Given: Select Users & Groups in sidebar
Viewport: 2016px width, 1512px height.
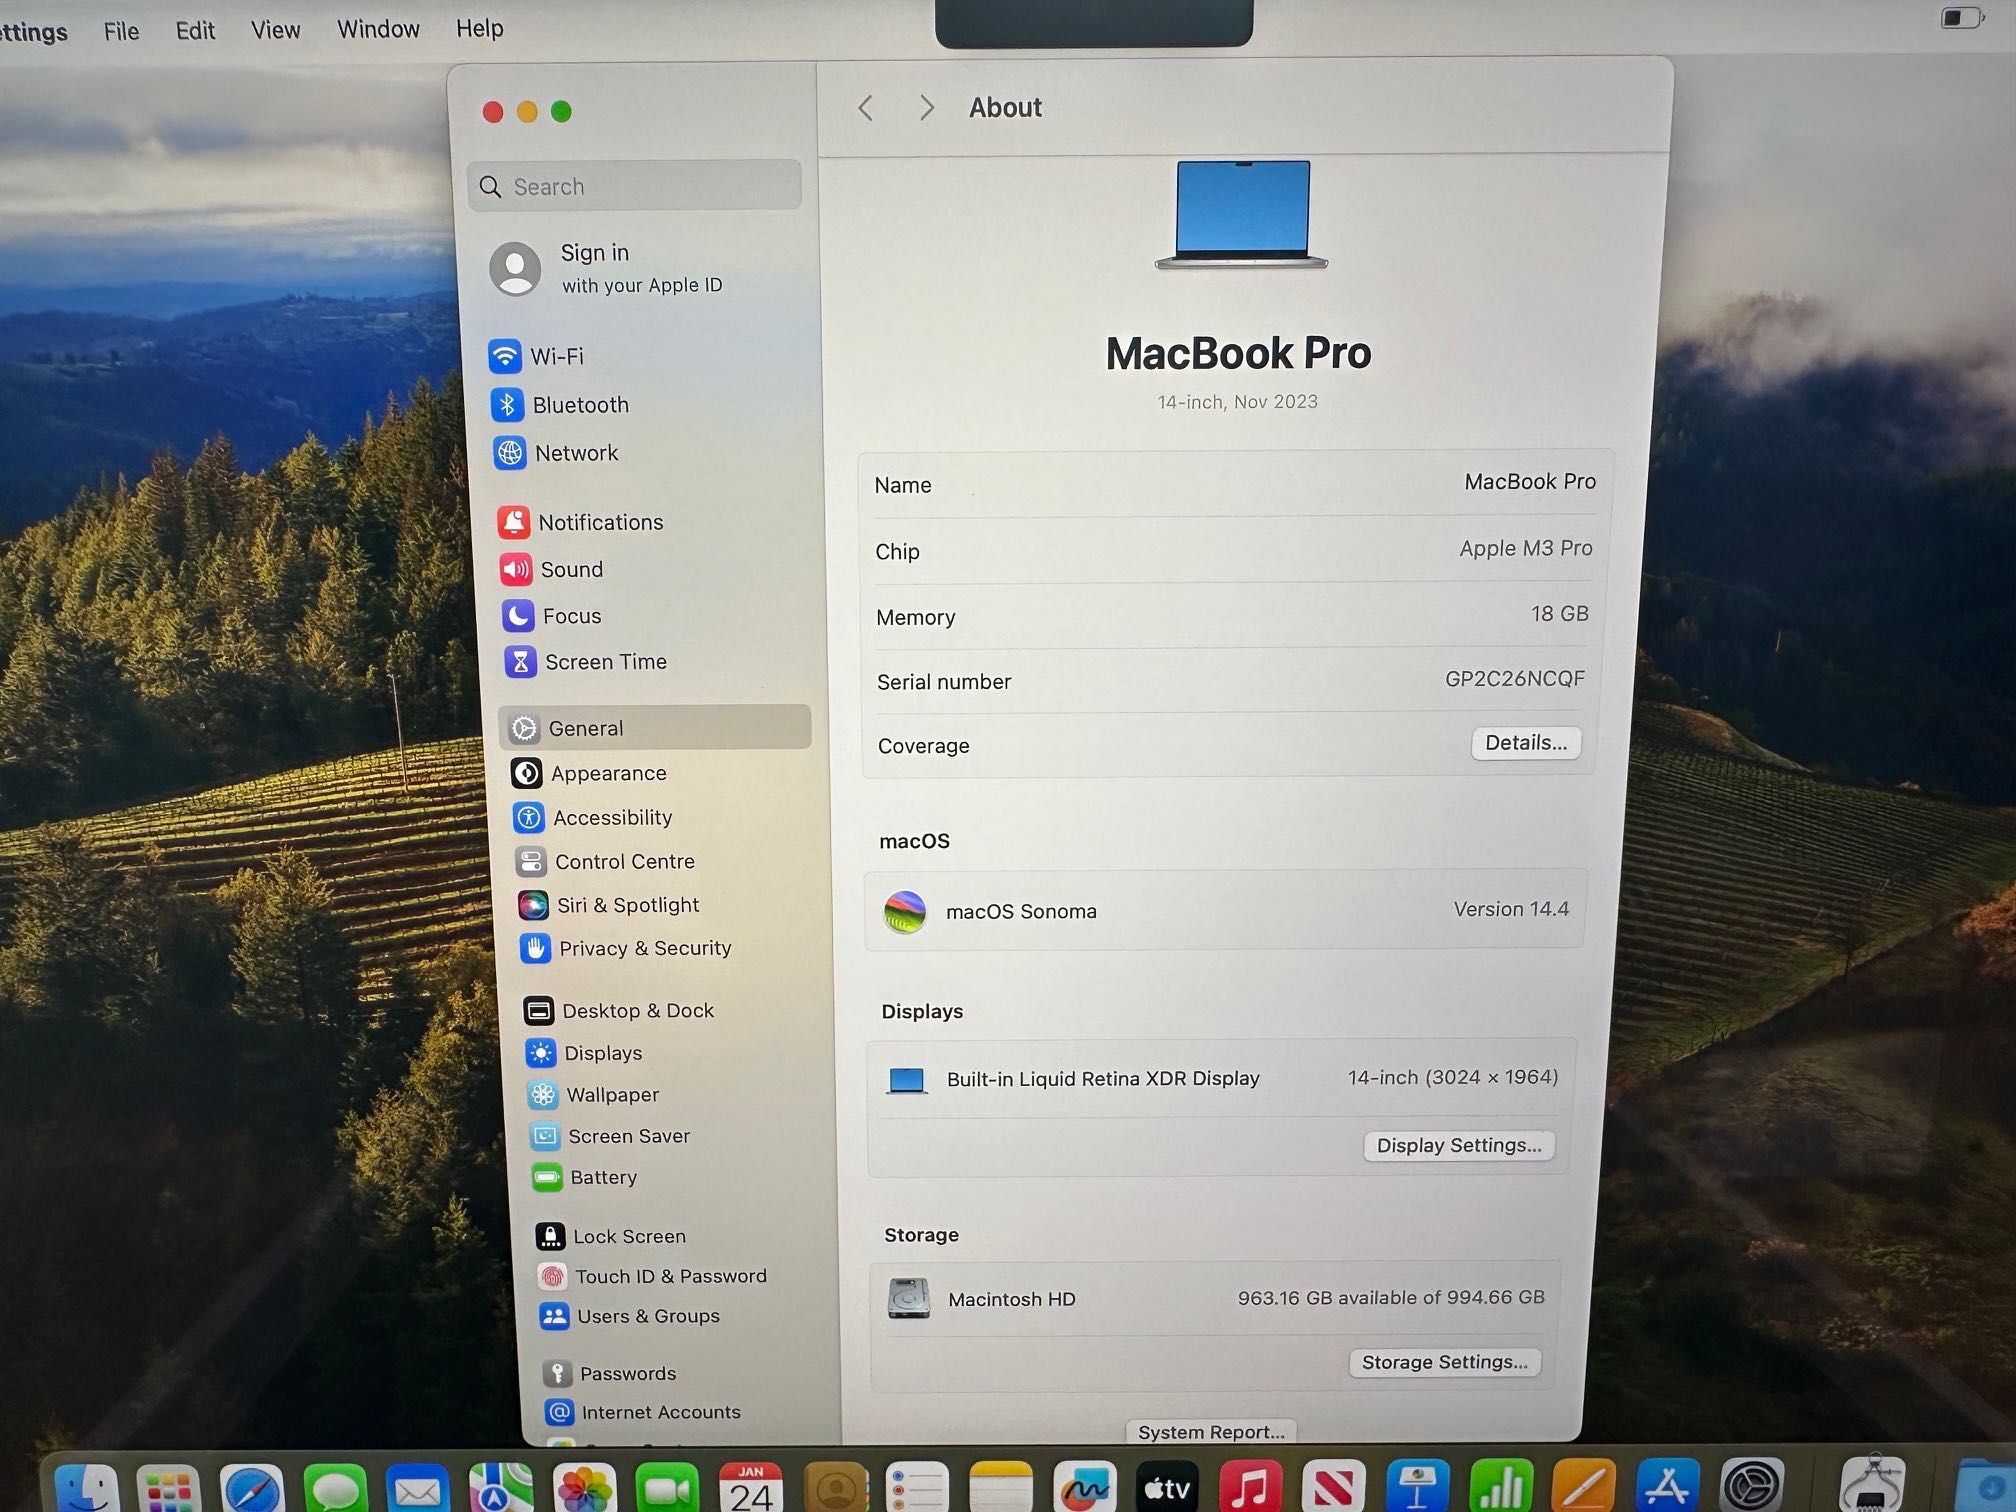Looking at the screenshot, I should tap(630, 1316).
